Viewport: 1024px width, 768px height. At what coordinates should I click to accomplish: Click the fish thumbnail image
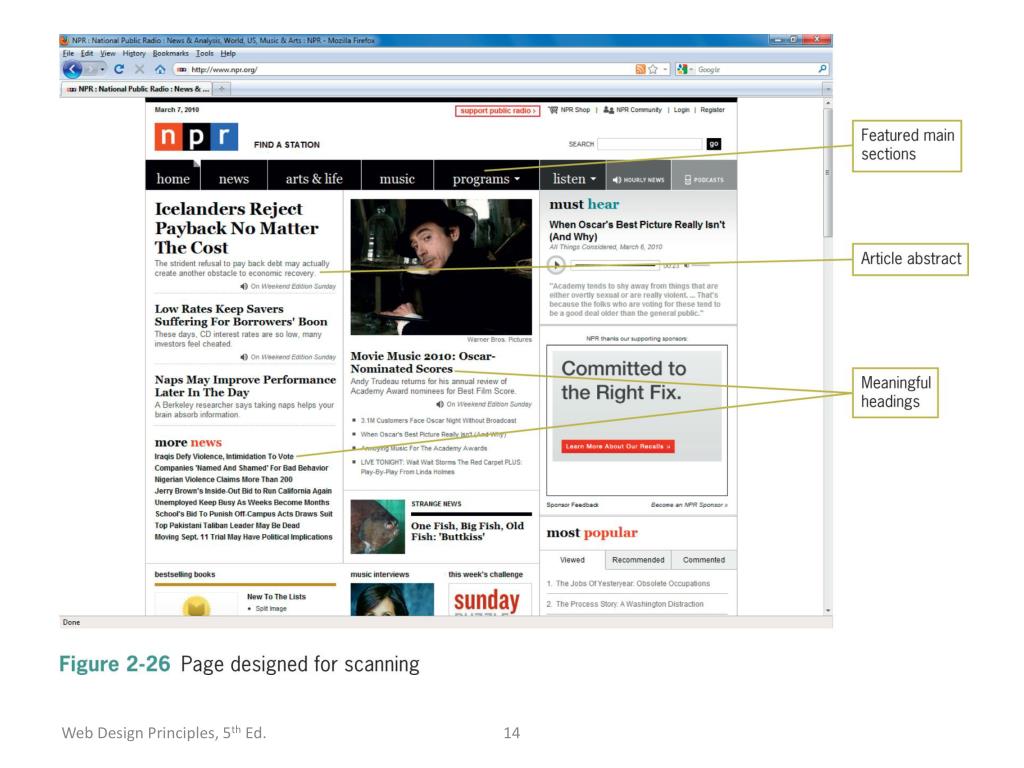(x=377, y=526)
